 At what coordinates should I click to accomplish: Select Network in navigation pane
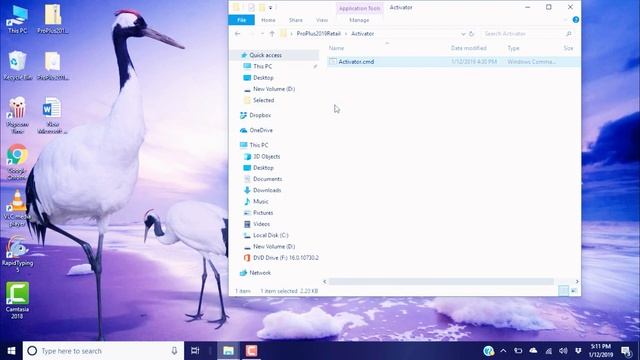point(260,273)
